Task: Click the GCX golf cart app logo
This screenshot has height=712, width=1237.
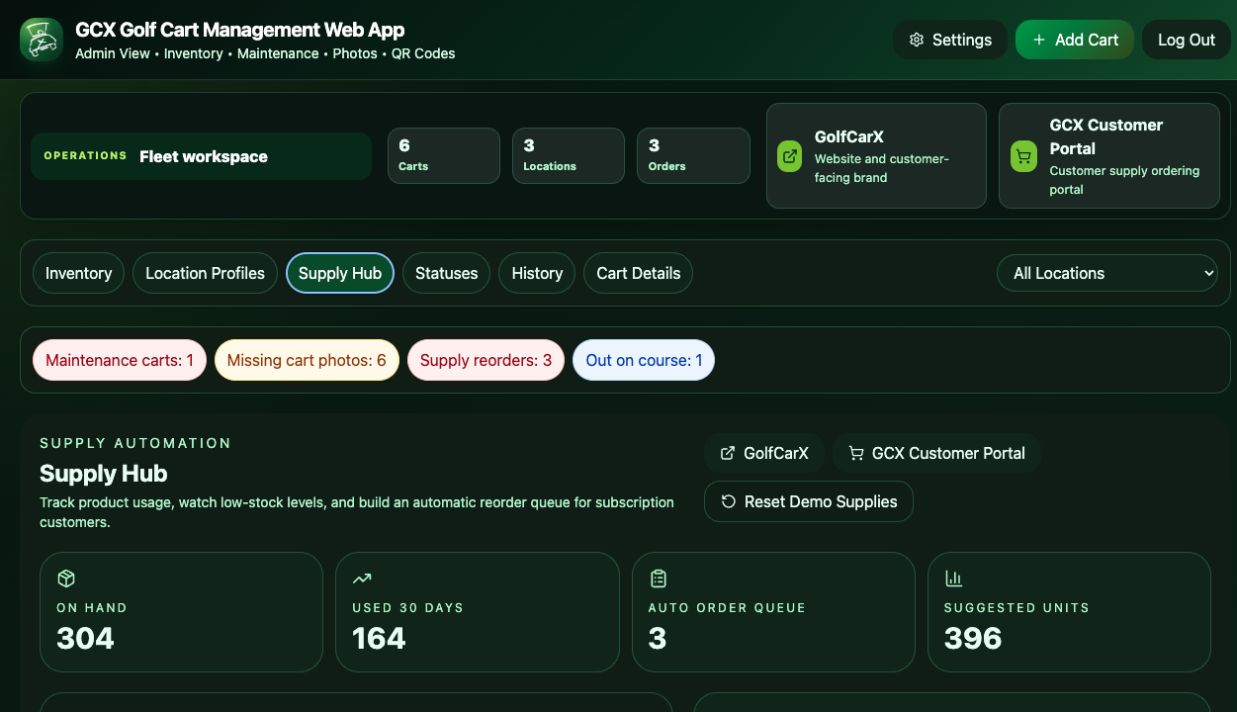Action: point(42,40)
